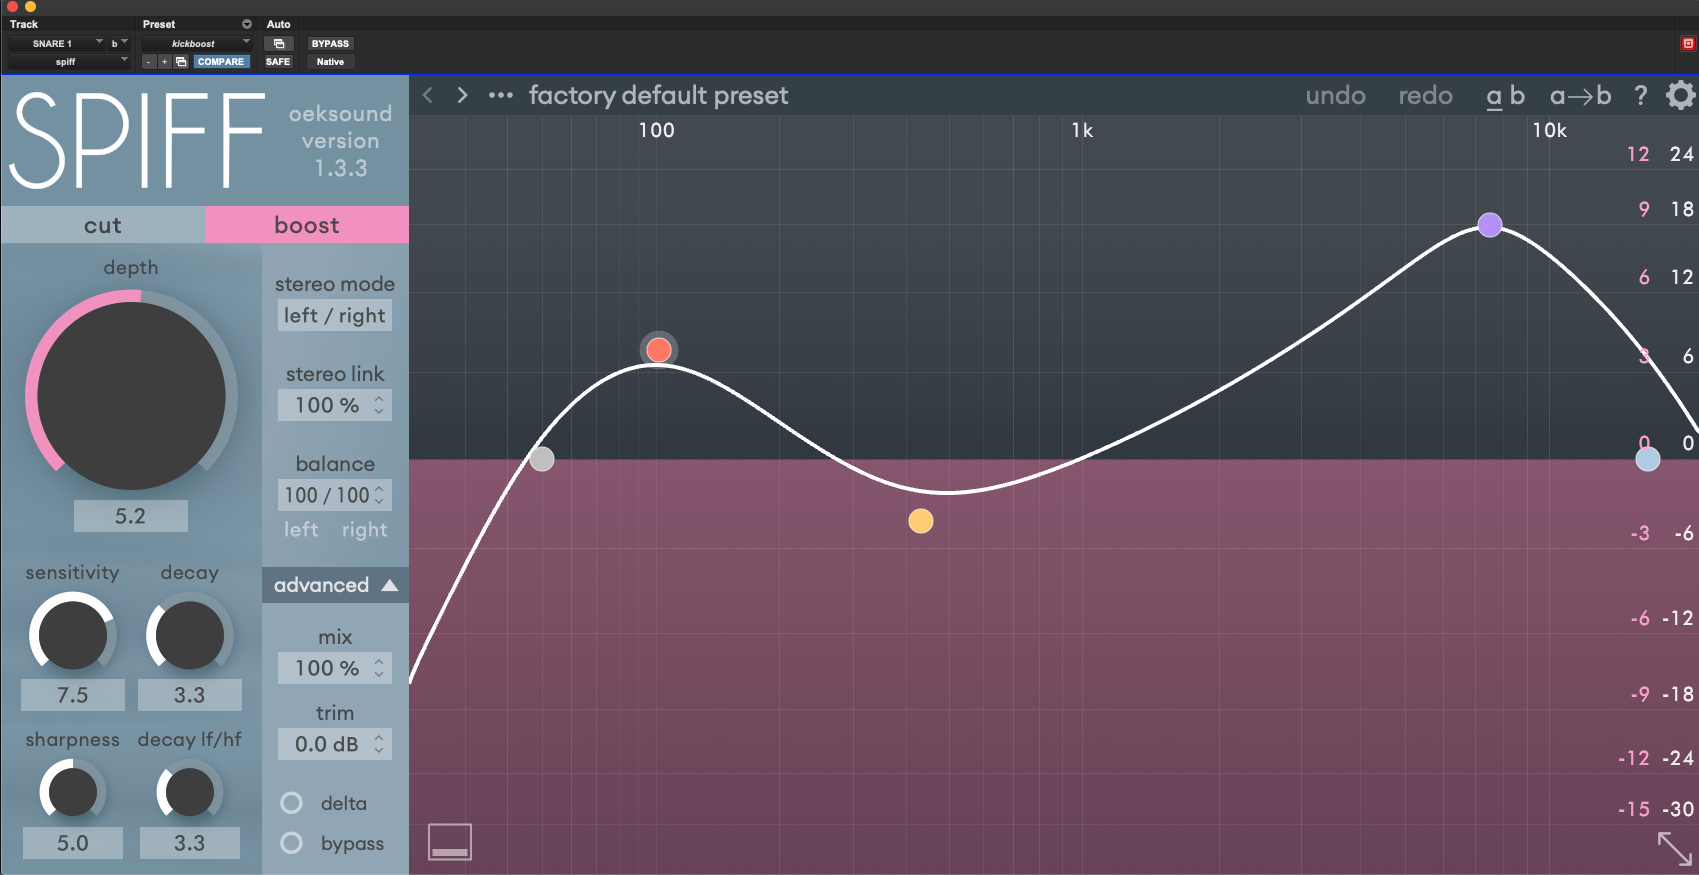Click undo

pyautogui.click(x=1335, y=95)
